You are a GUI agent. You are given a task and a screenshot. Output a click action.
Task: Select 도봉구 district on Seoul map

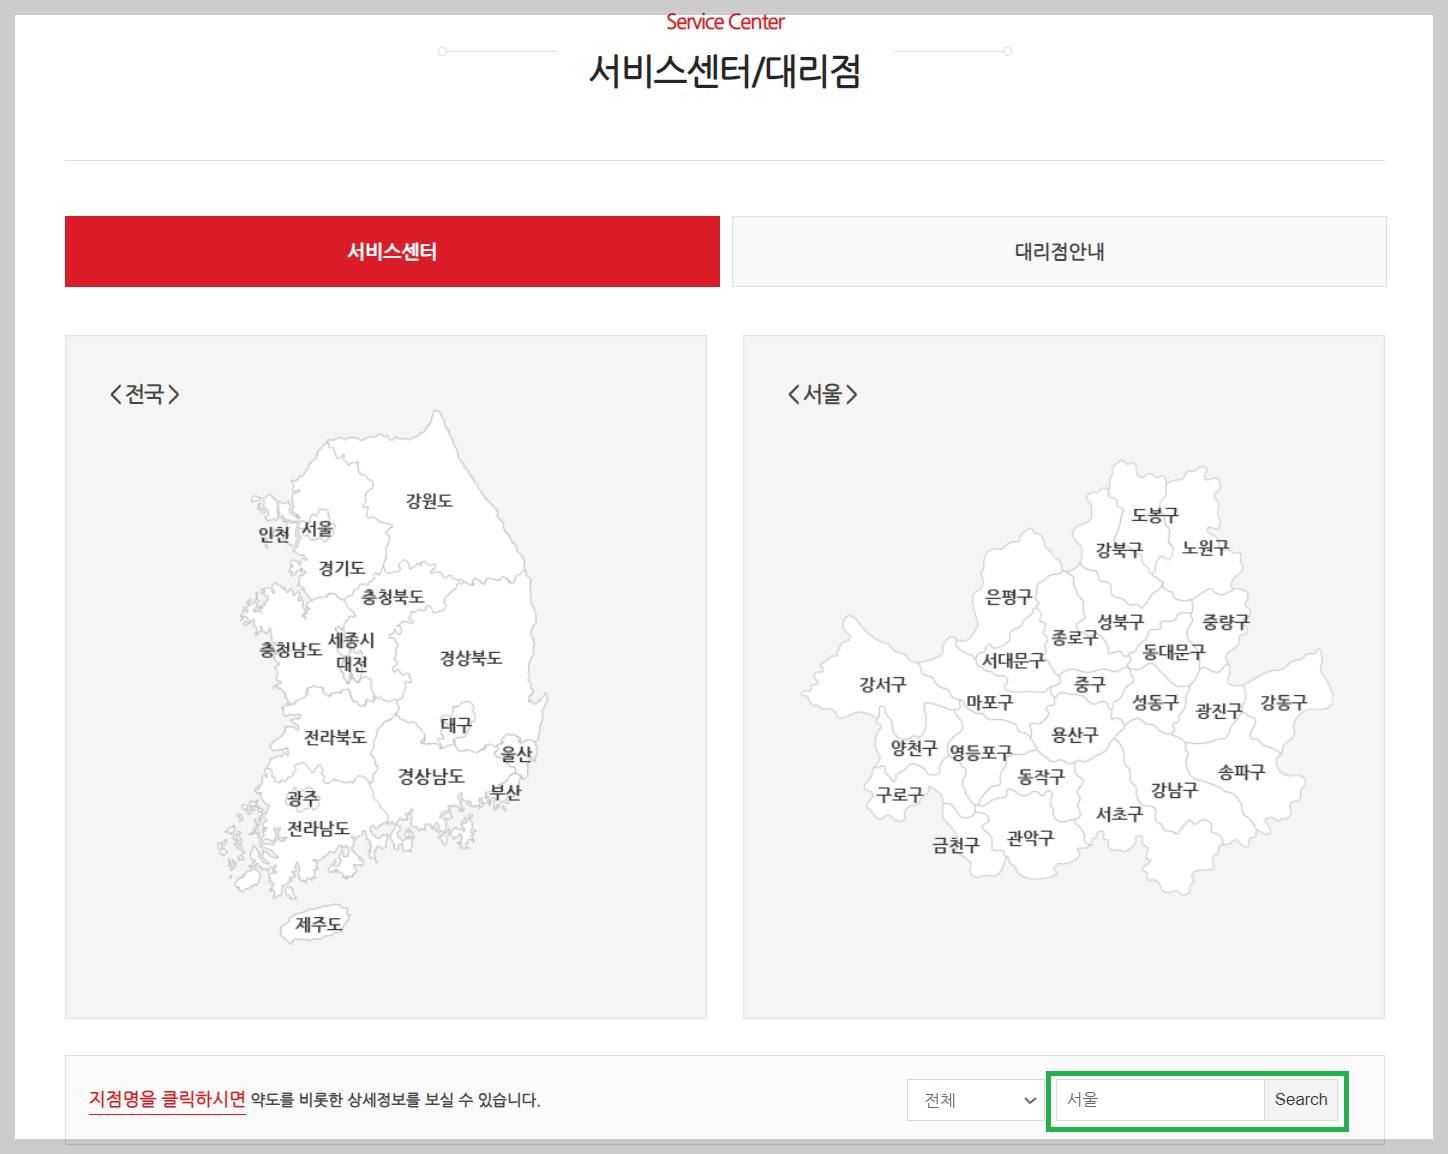pyautogui.click(x=1155, y=516)
